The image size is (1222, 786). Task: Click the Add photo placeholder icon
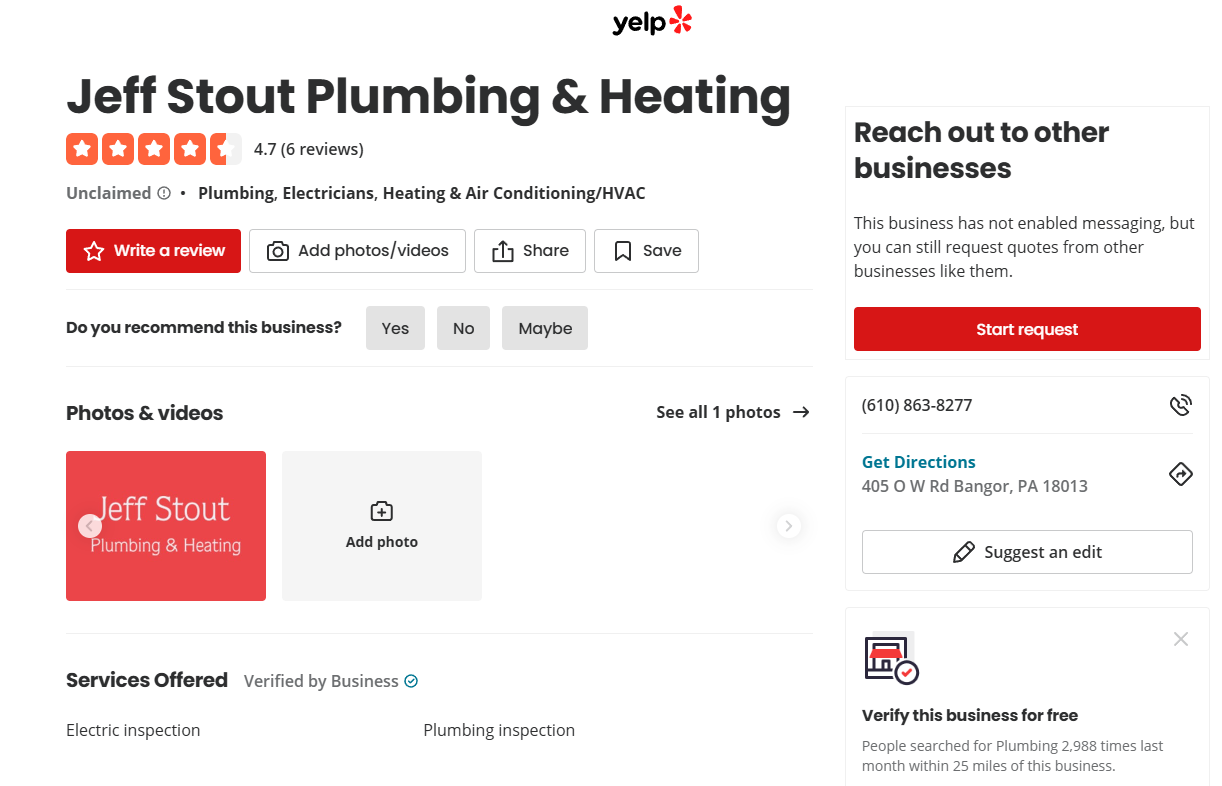point(381,510)
